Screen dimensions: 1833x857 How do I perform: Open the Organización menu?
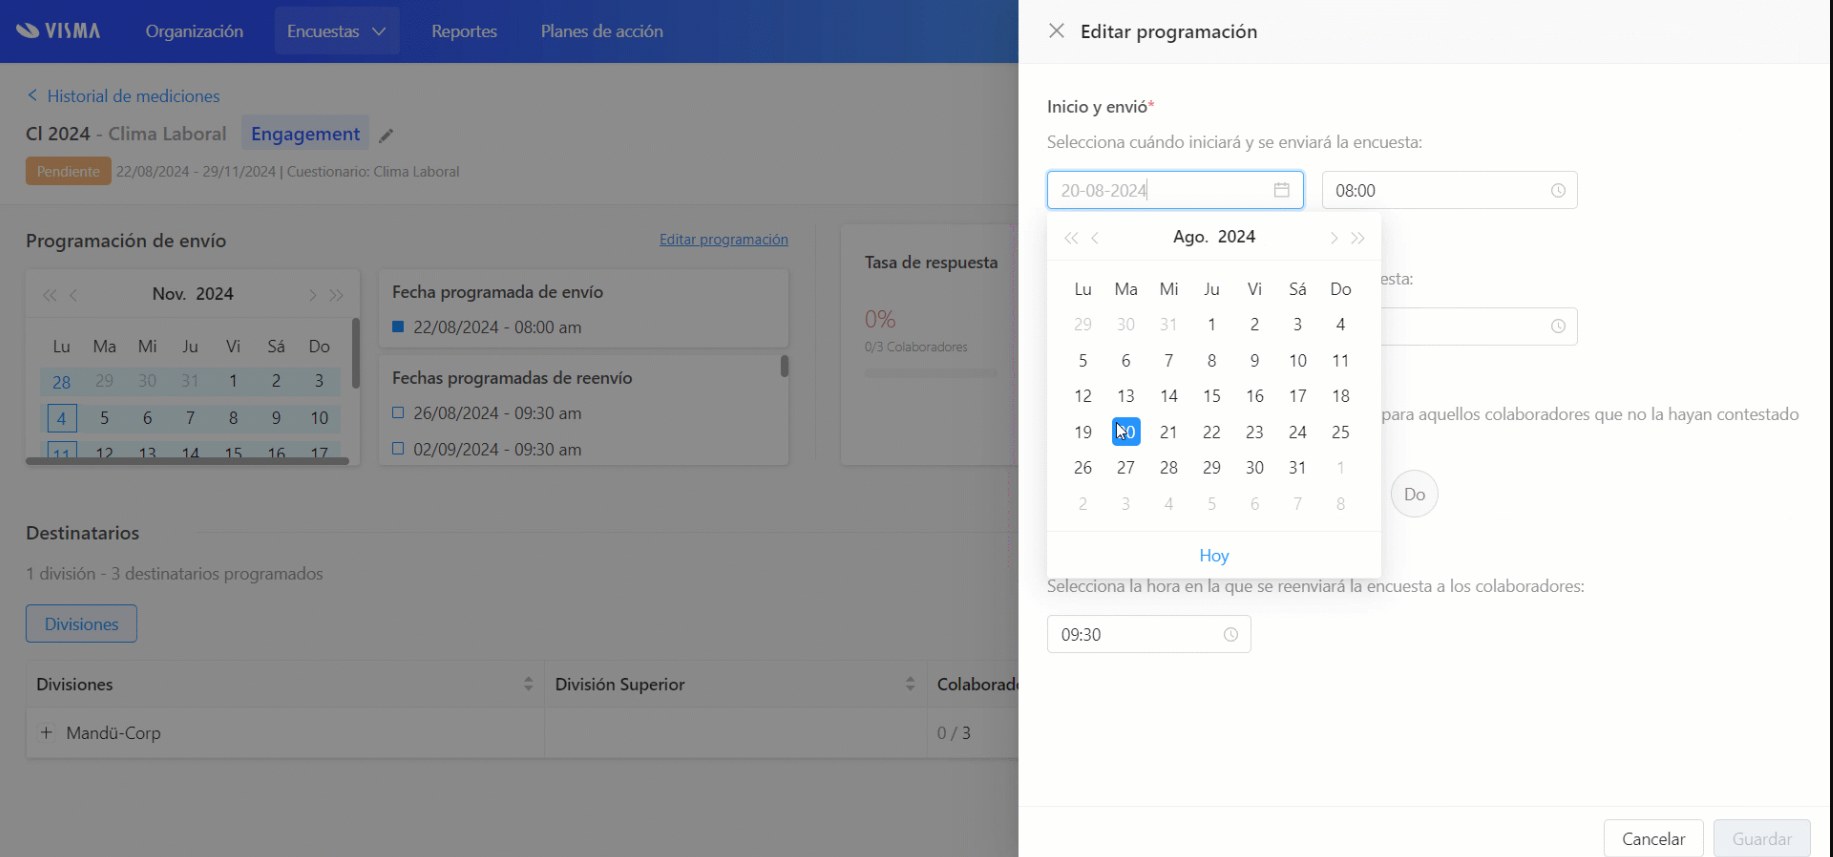pyautogui.click(x=194, y=31)
